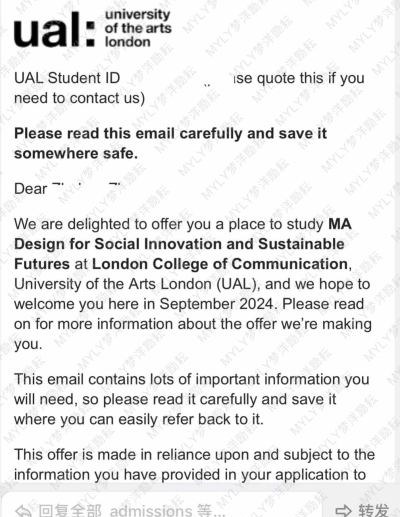Image resolution: width=400 pixels, height=517 pixels.
Task: Click the 回复全部 reply all label
Action: 70,510
